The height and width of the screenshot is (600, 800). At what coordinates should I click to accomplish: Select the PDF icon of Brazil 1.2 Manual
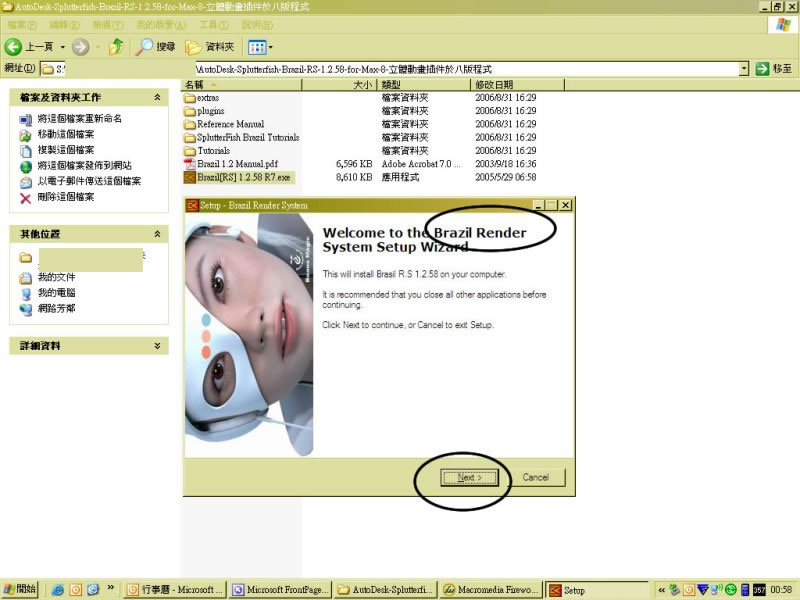(190, 164)
